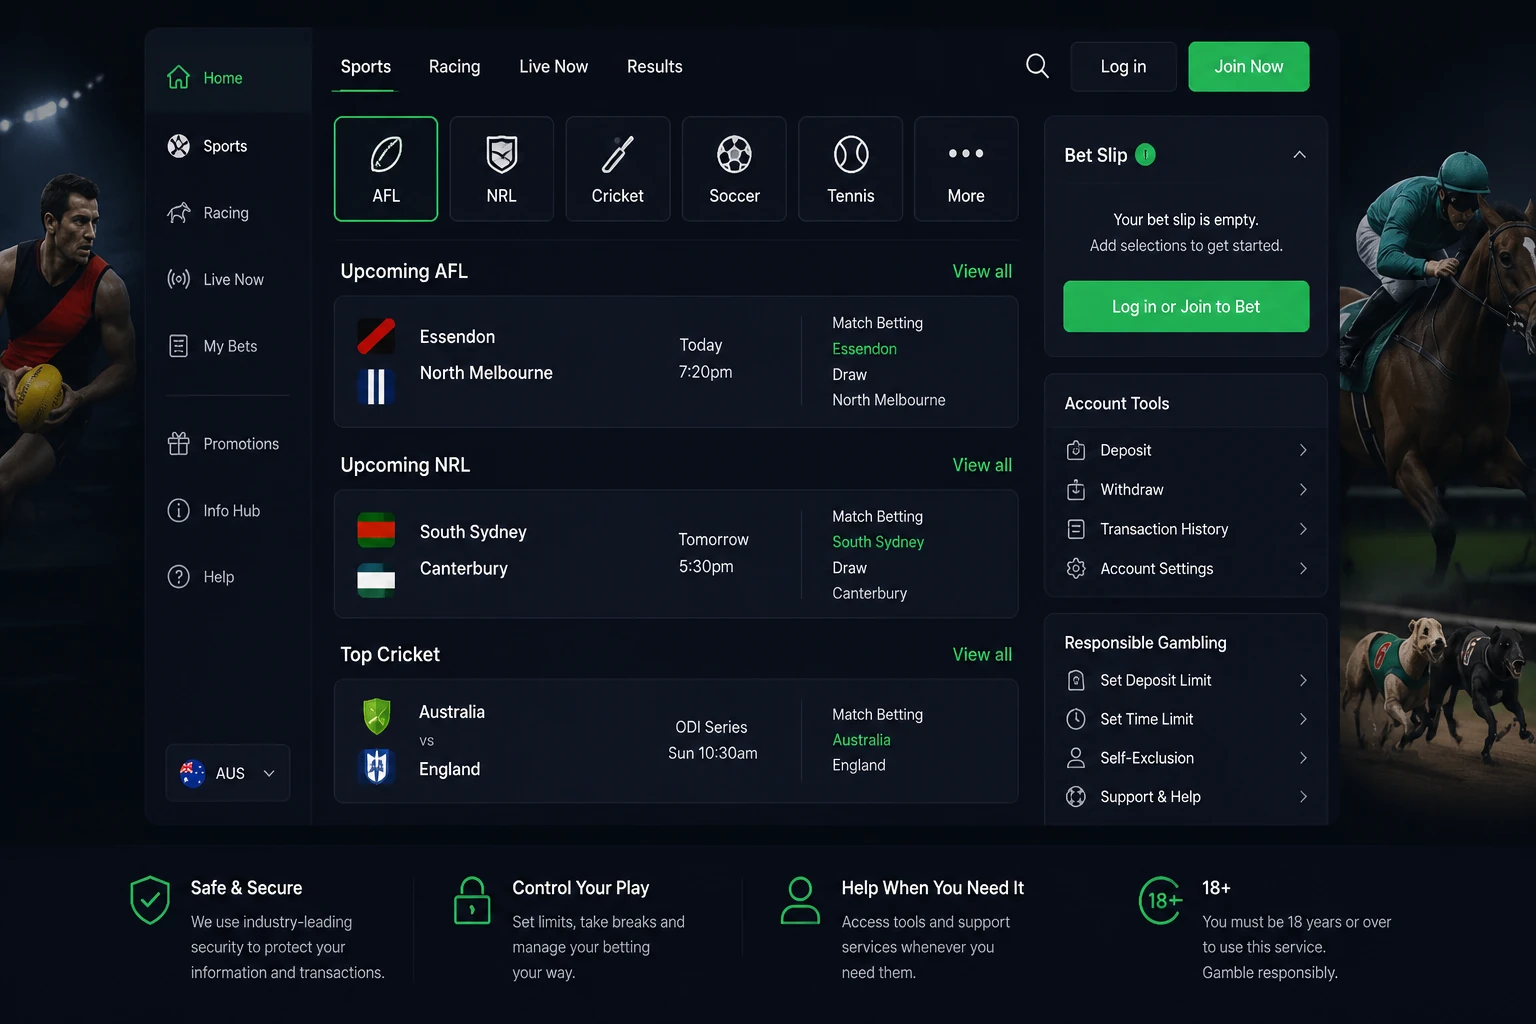Select the Soccer ball category tile

pyautogui.click(x=734, y=169)
